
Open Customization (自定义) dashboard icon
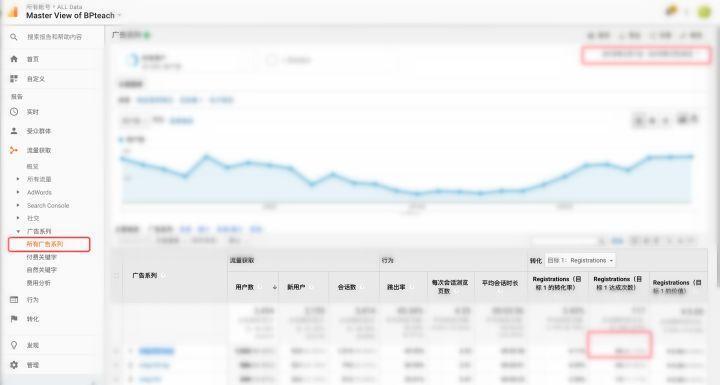pos(14,79)
